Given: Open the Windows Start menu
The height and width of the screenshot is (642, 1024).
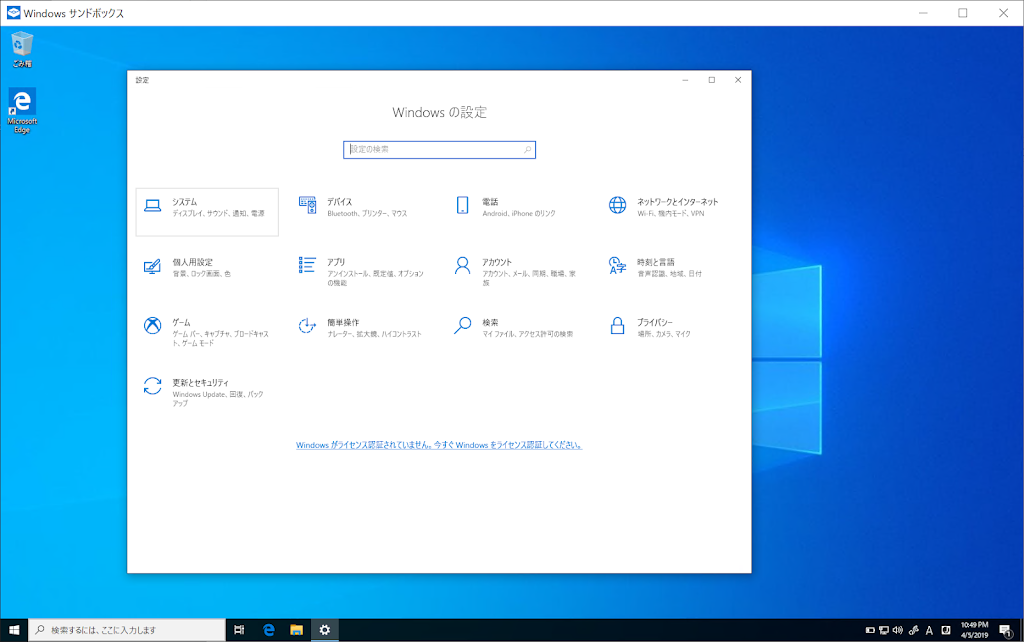Looking at the screenshot, I should point(14,630).
